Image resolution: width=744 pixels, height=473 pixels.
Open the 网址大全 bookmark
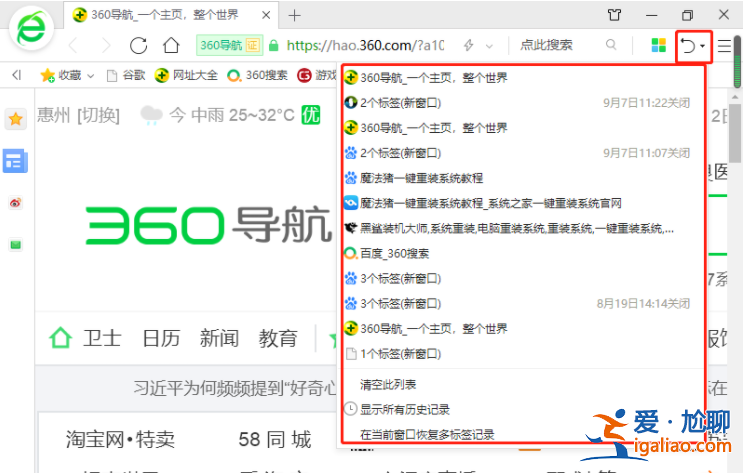[186, 75]
